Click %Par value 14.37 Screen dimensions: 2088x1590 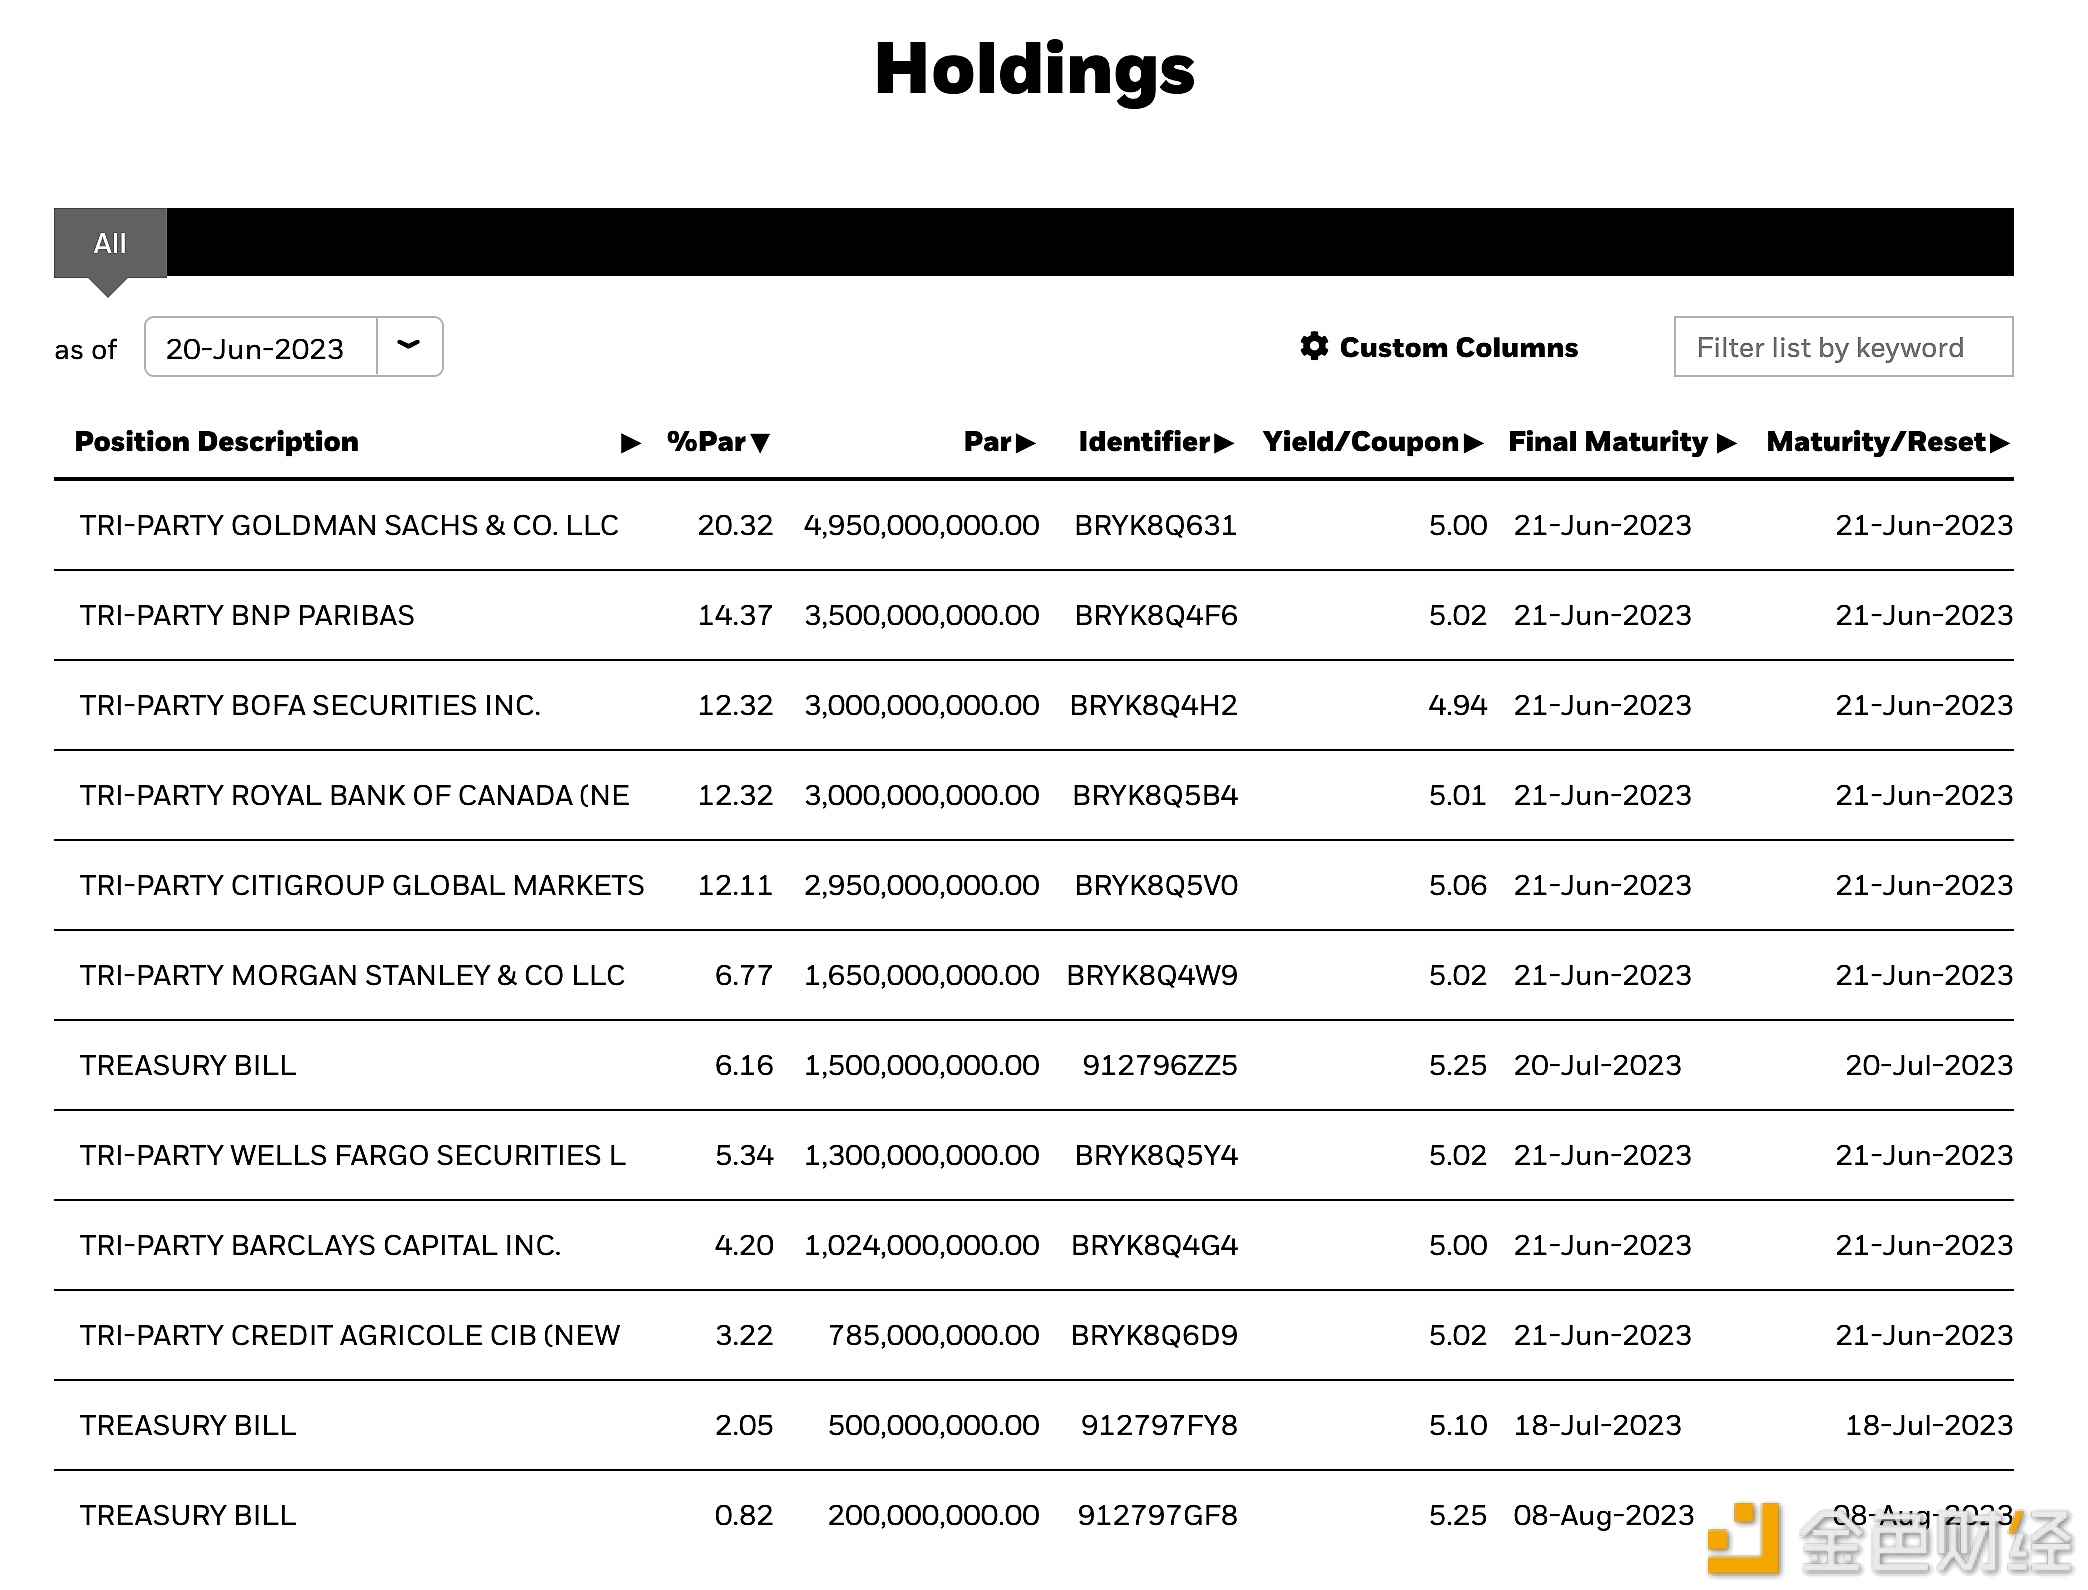(x=735, y=615)
